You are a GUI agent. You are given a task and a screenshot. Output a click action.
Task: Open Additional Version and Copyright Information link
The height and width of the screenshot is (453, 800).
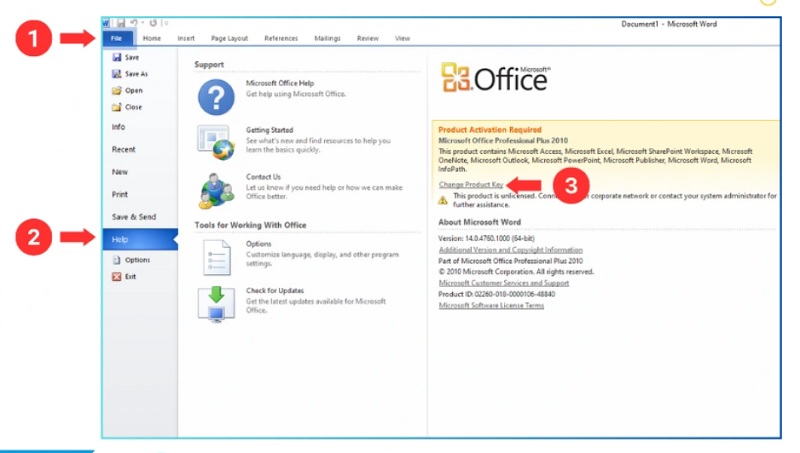pyautogui.click(x=511, y=250)
